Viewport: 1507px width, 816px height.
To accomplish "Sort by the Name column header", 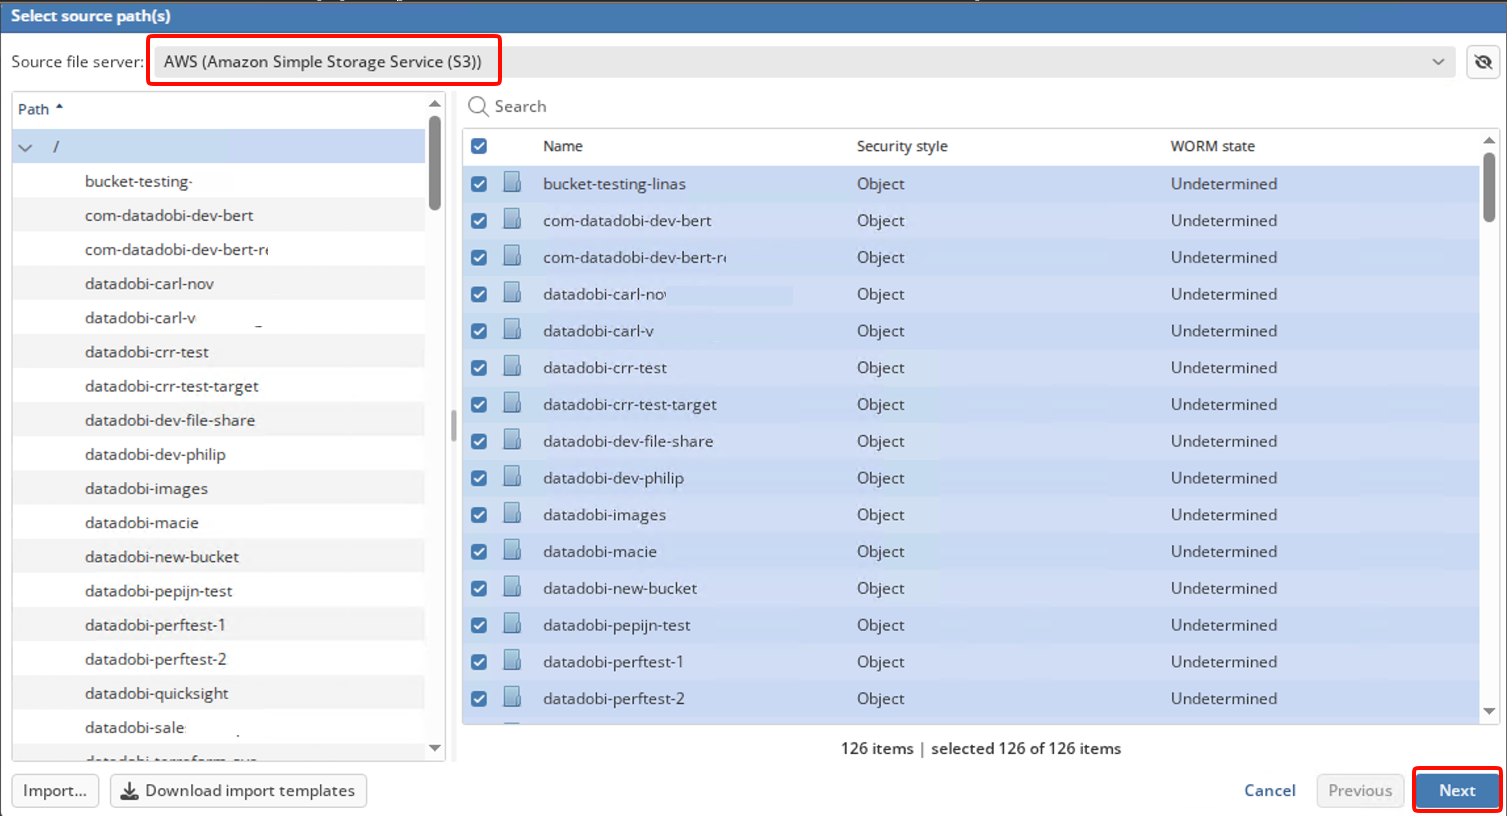I will [x=563, y=146].
